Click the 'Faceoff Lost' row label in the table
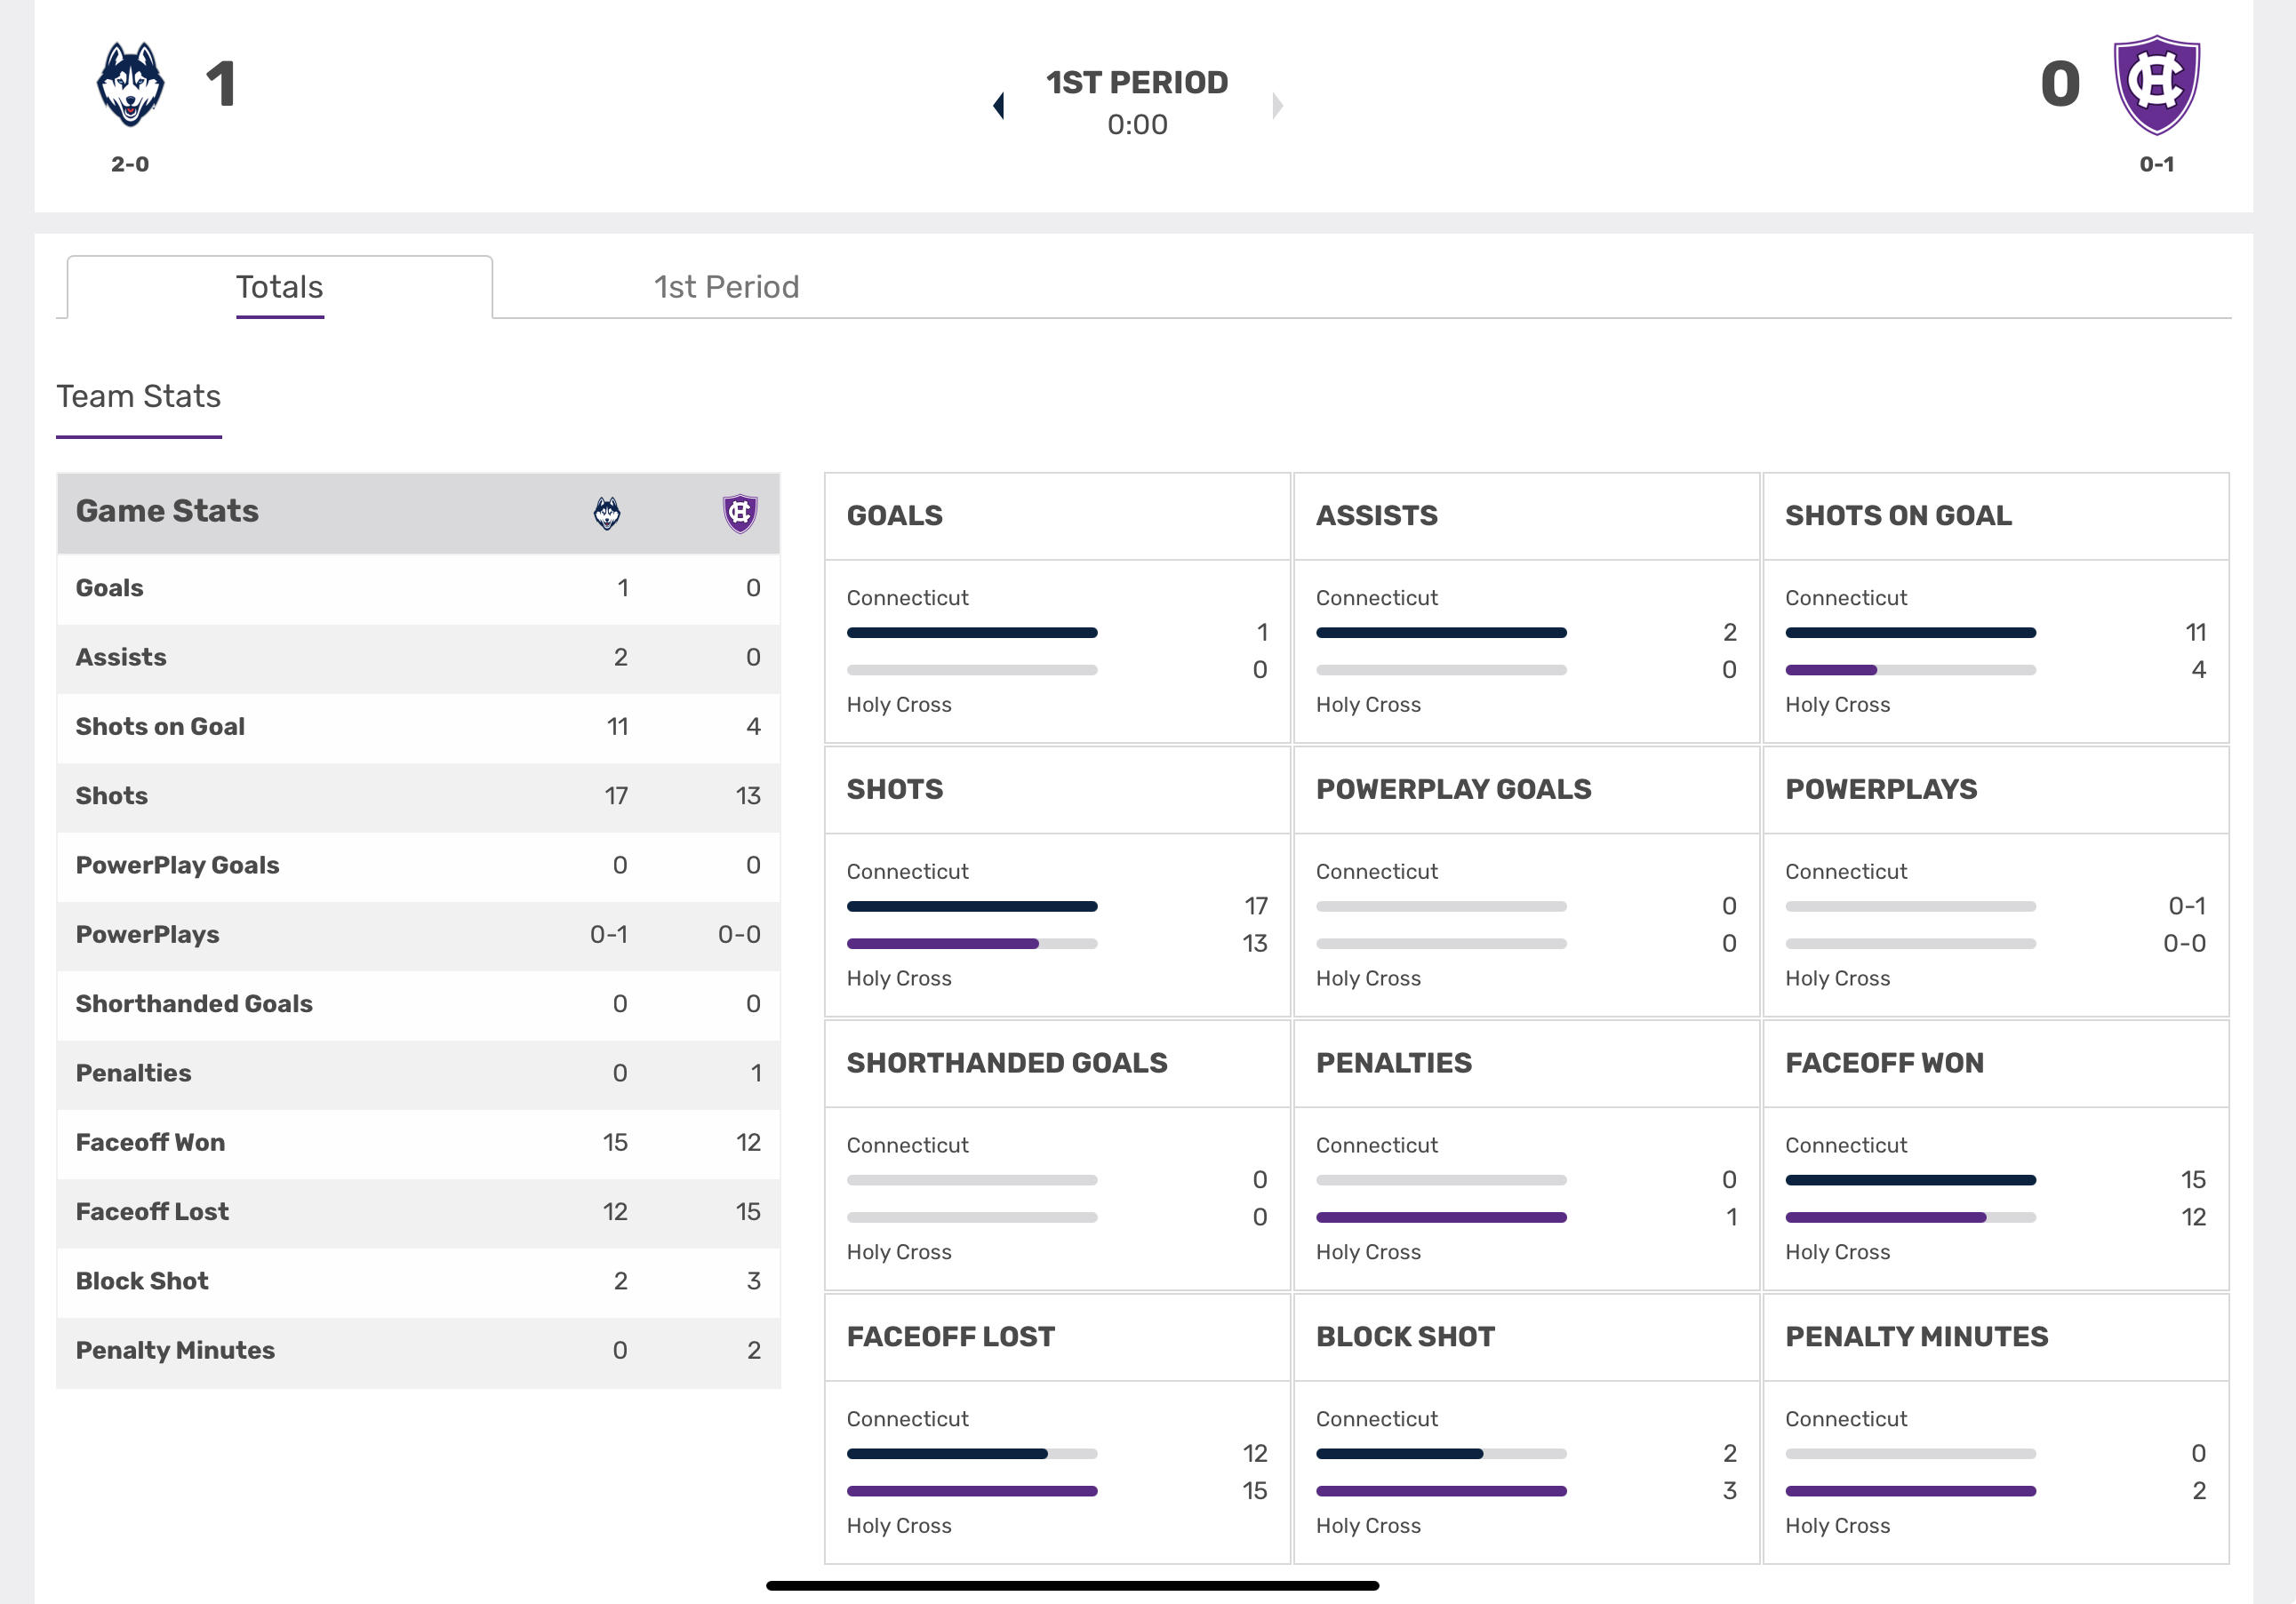Screen dimensions: 2296x1604 coord(152,1212)
